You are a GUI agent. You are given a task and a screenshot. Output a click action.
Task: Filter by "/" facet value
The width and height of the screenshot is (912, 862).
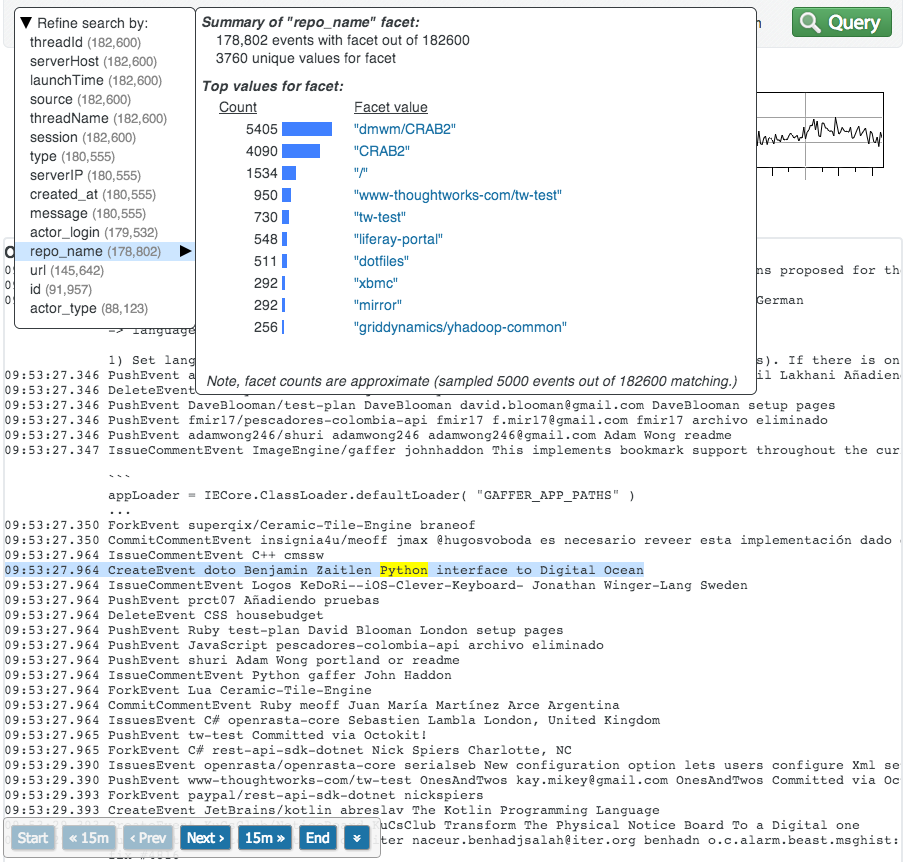pos(361,173)
